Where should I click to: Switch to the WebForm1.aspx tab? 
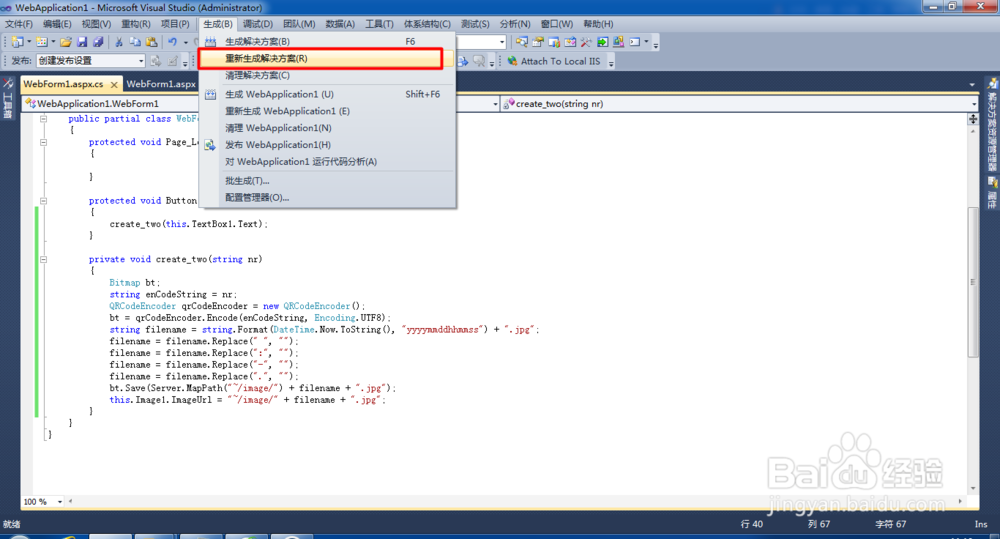pyautogui.click(x=161, y=84)
